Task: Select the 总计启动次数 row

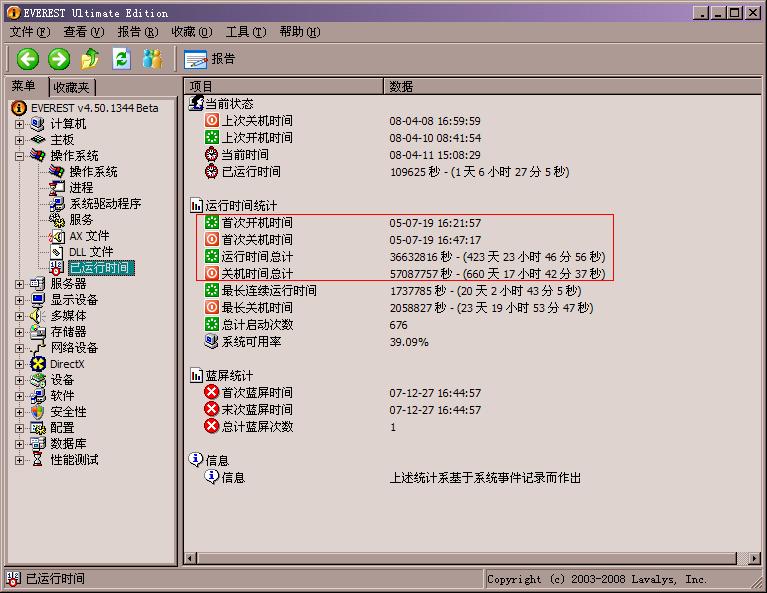Action: [306, 325]
